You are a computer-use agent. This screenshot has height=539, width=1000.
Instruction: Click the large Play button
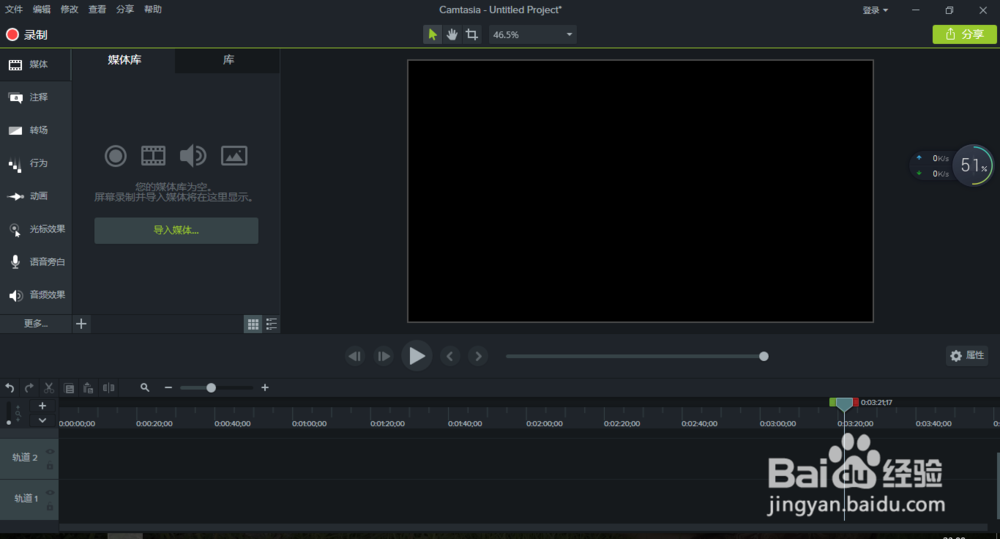[416, 356]
